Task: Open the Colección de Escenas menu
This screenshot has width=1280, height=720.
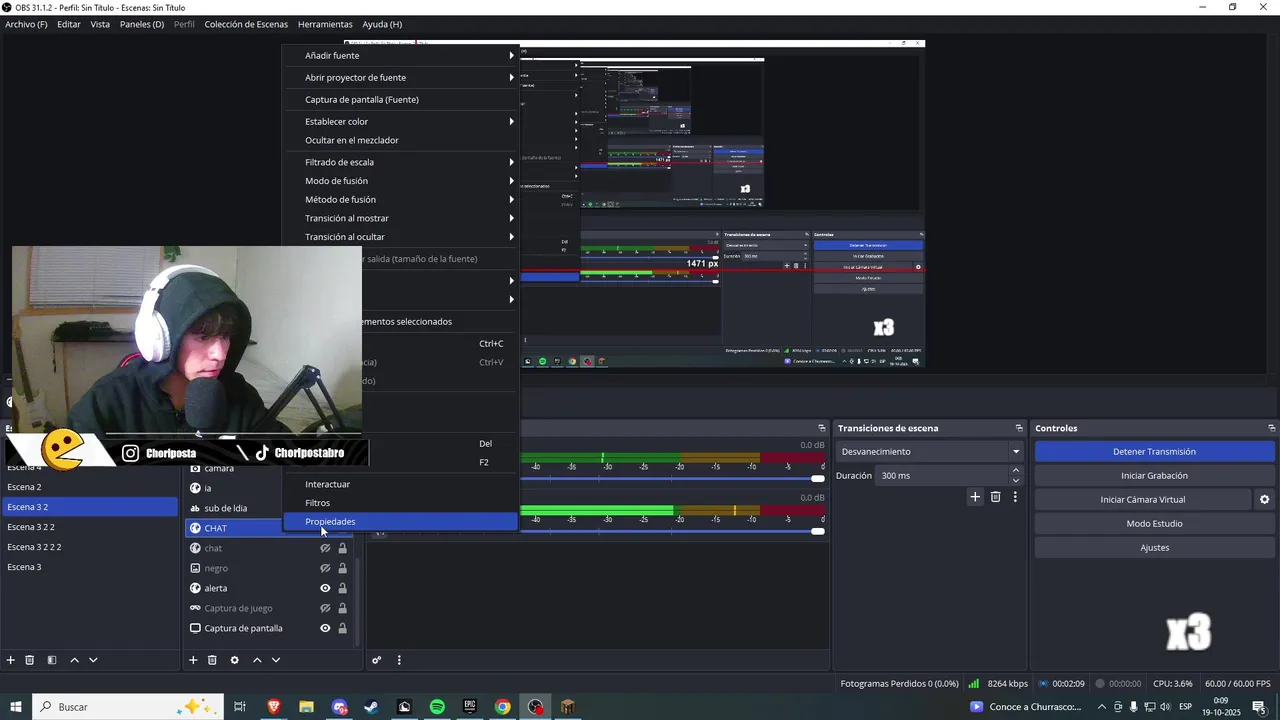Action: pyautogui.click(x=246, y=24)
